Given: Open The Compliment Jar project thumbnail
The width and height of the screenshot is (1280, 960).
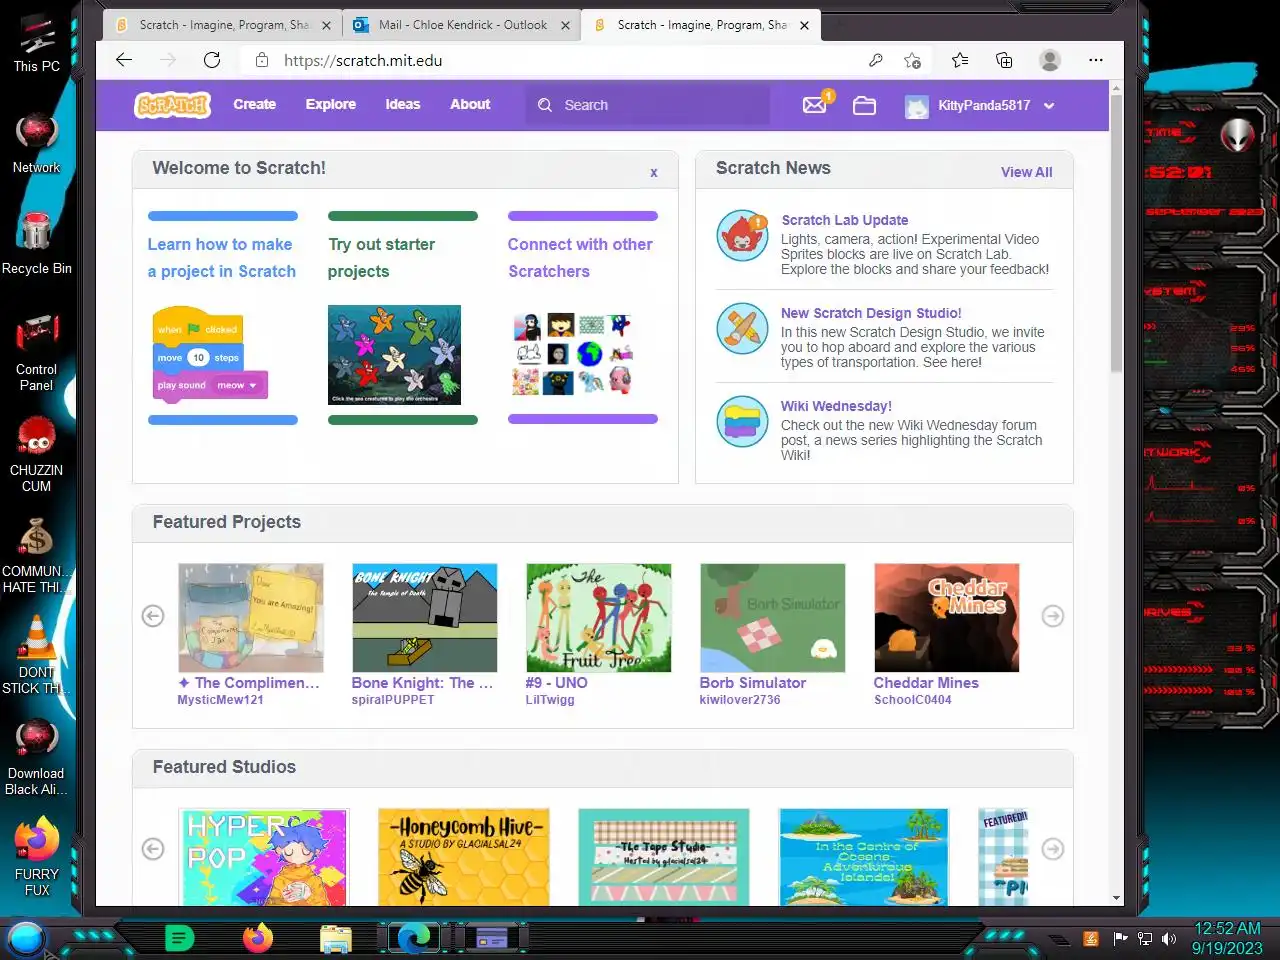Looking at the screenshot, I should pyautogui.click(x=251, y=618).
